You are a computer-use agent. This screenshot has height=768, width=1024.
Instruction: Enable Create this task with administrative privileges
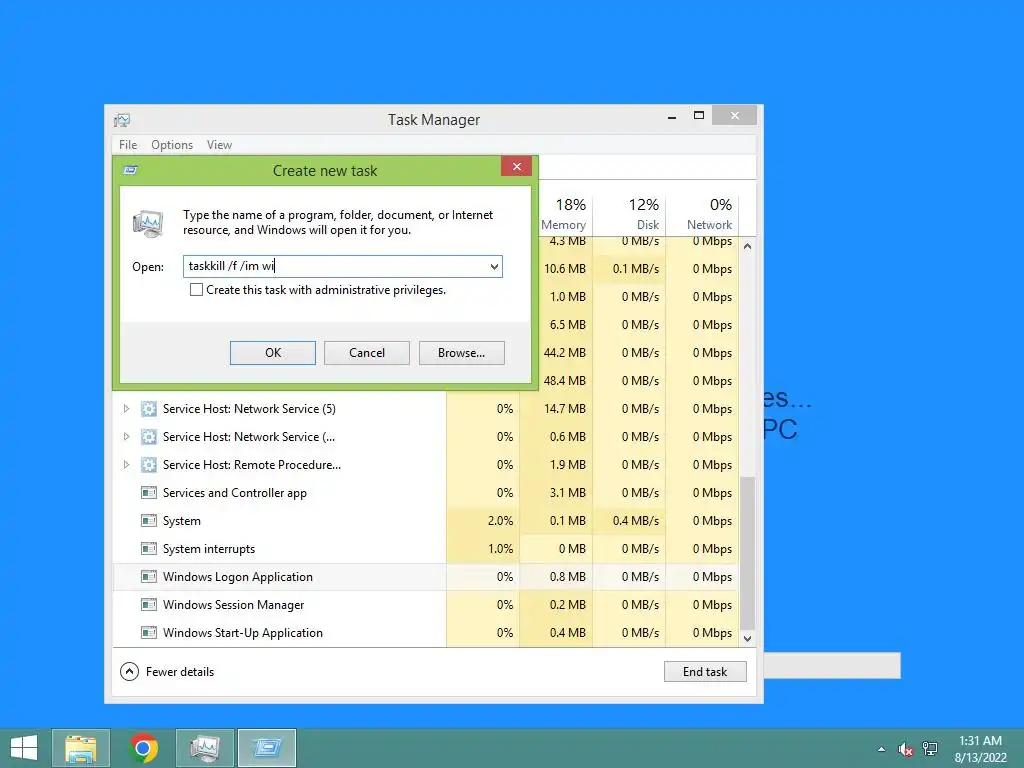196,290
